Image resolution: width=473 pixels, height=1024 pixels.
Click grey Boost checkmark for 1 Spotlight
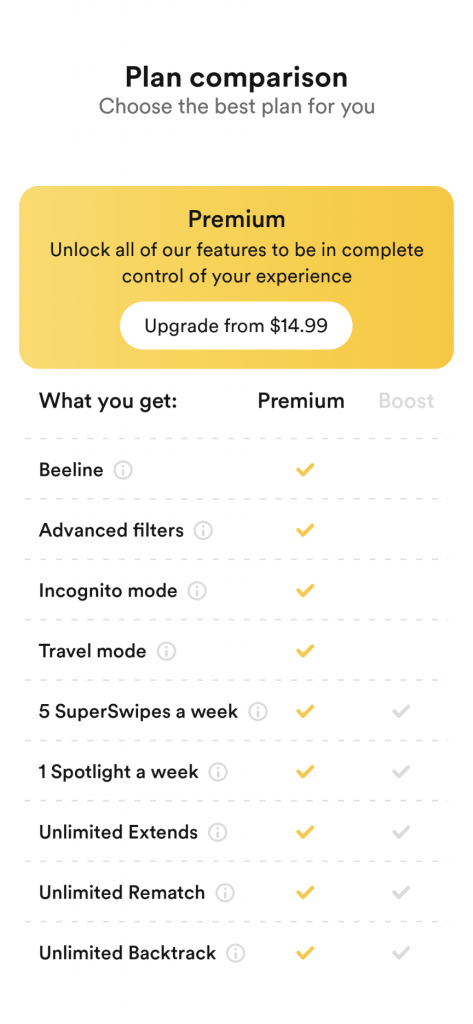tap(401, 772)
